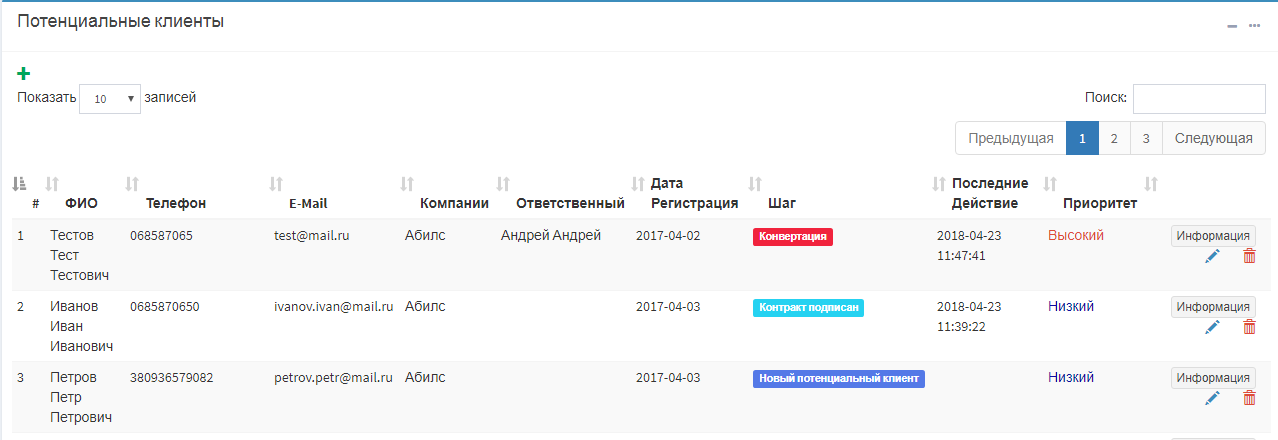Click the Следующая pagination button
Viewport: 1278px width, 440px height.
click(x=1213, y=139)
